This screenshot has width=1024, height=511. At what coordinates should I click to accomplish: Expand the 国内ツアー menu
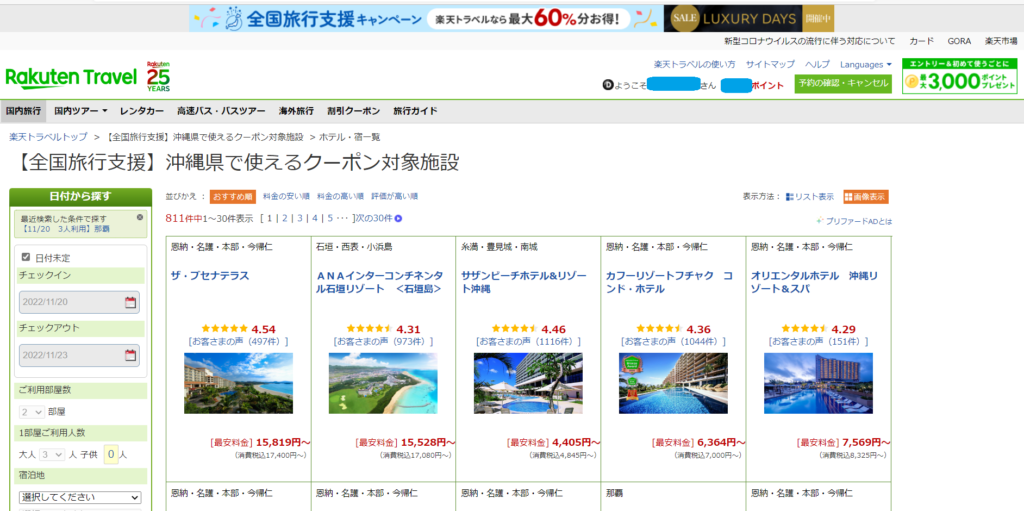[x=81, y=111]
